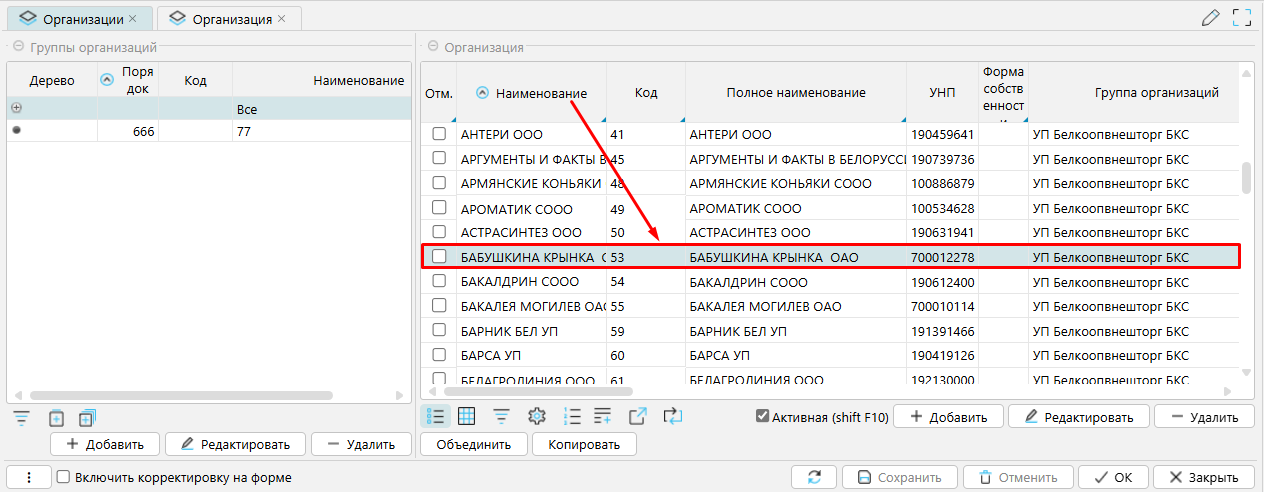Open settings gear in Организация toolbar
1264x492 pixels.
tap(536, 416)
